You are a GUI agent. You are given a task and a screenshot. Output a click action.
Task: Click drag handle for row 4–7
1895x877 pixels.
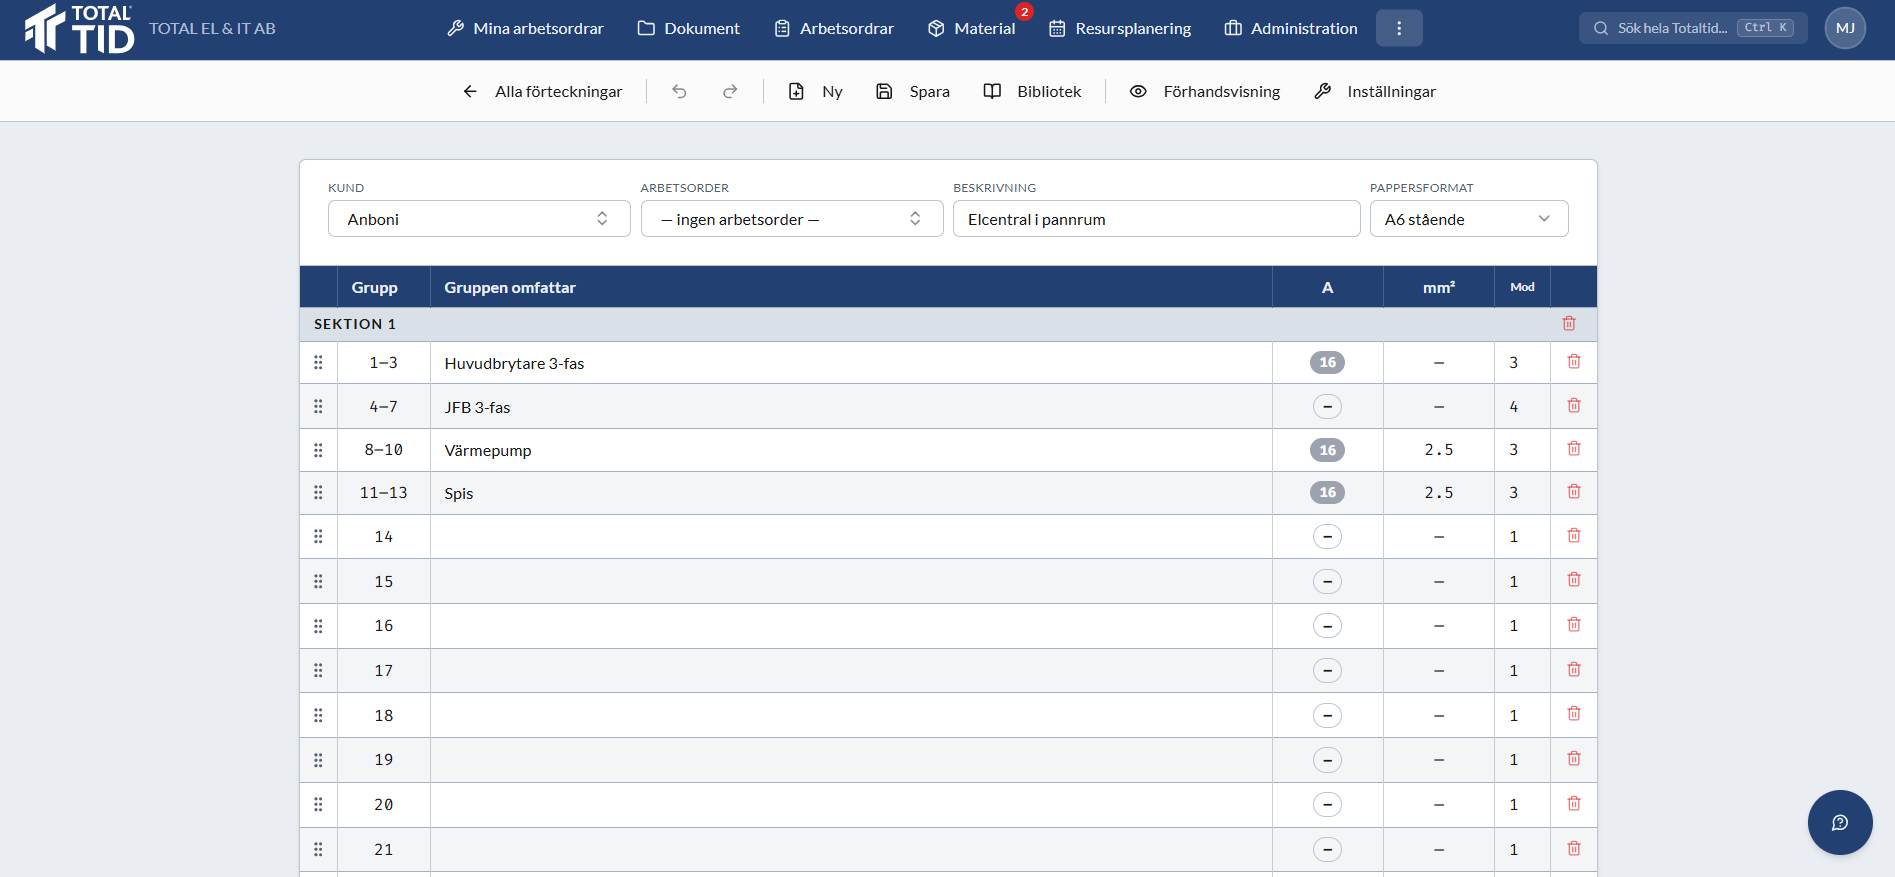pyautogui.click(x=318, y=406)
